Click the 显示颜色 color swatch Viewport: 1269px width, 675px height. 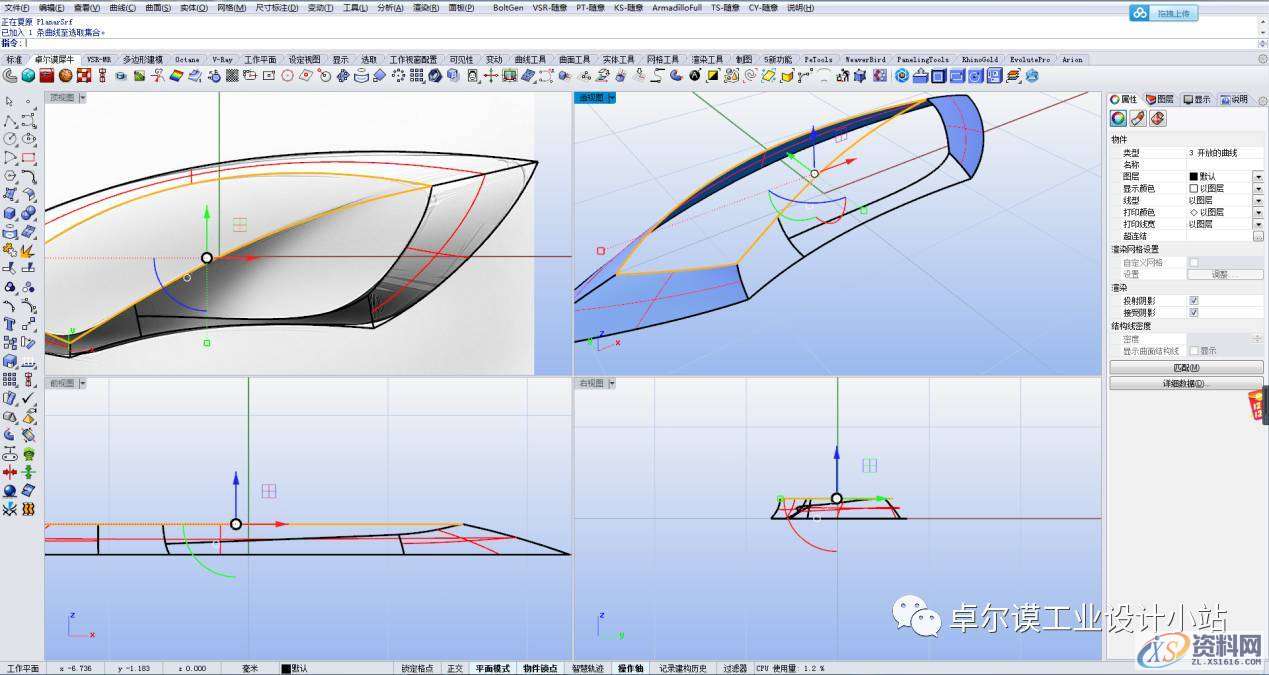(1193, 188)
